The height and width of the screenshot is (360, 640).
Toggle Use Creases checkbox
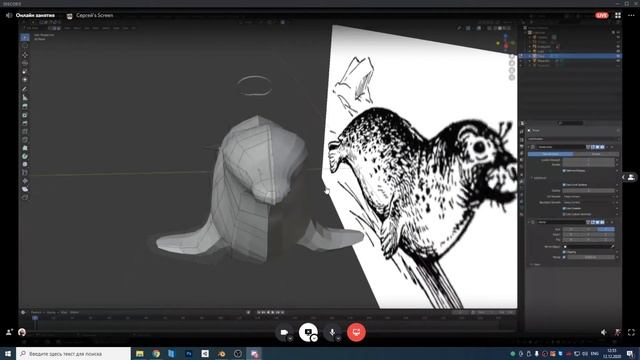click(x=564, y=208)
